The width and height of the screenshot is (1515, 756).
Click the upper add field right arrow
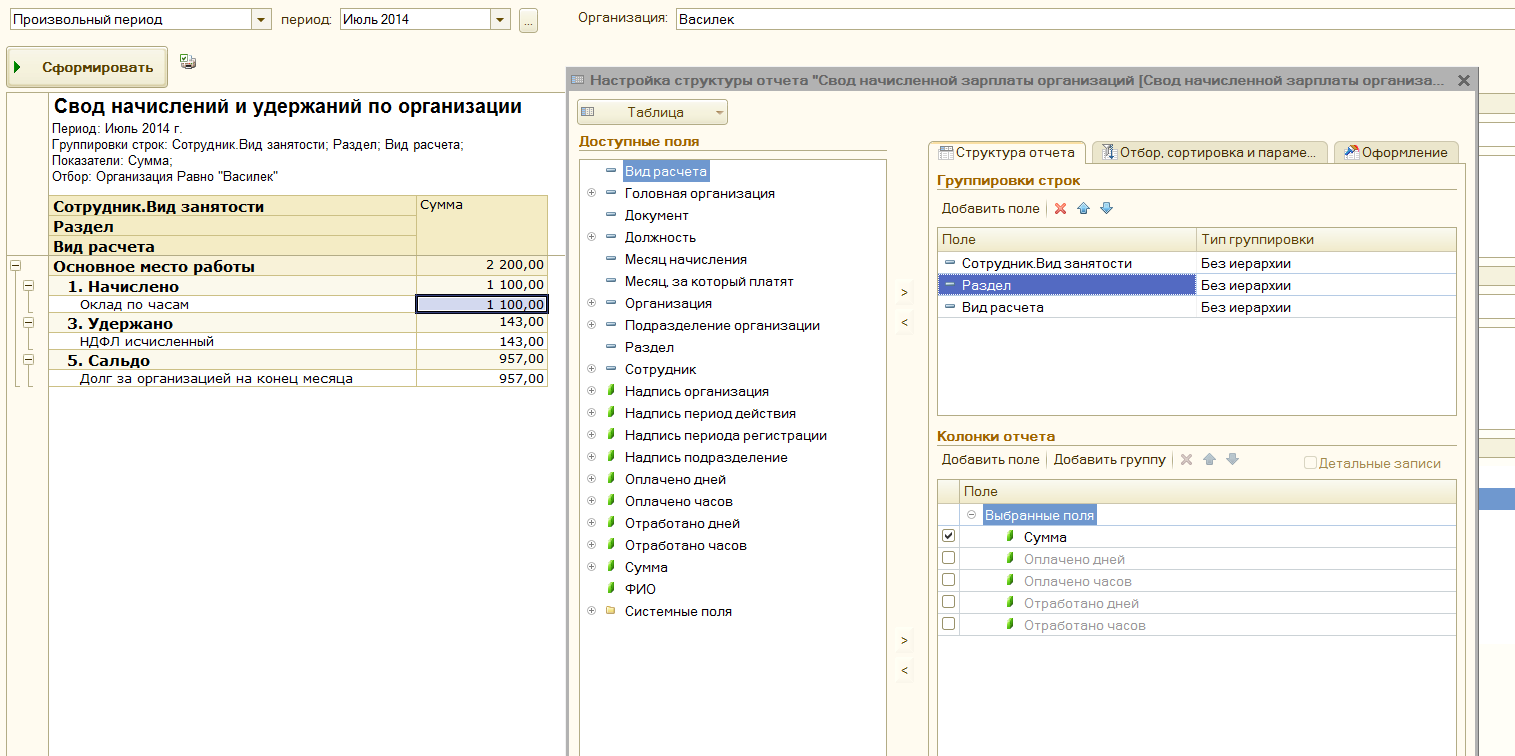tap(904, 293)
